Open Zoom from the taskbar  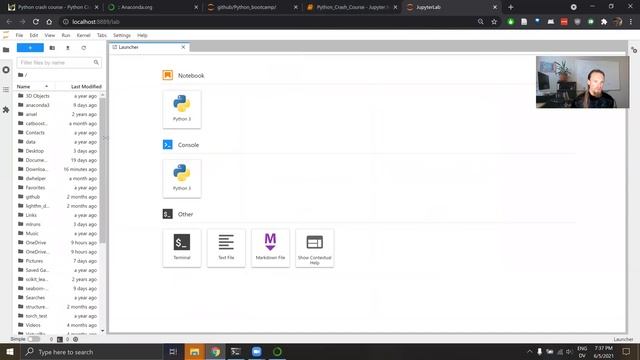[x=256, y=352]
